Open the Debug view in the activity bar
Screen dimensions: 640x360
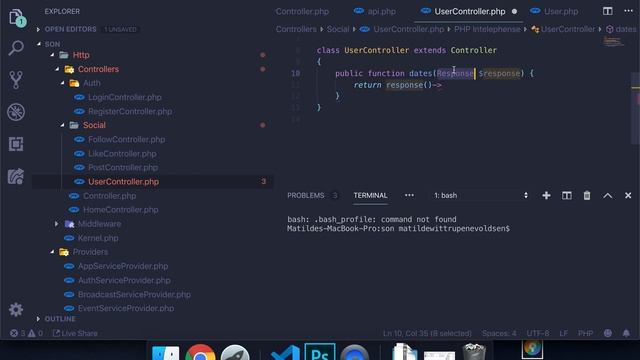click(16, 112)
